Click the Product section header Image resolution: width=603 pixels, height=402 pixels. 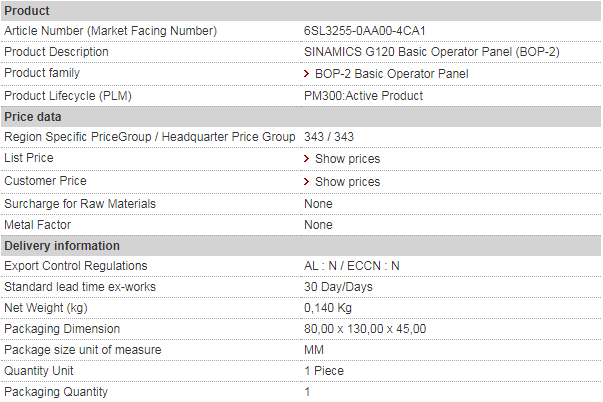(x=301, y=11)
